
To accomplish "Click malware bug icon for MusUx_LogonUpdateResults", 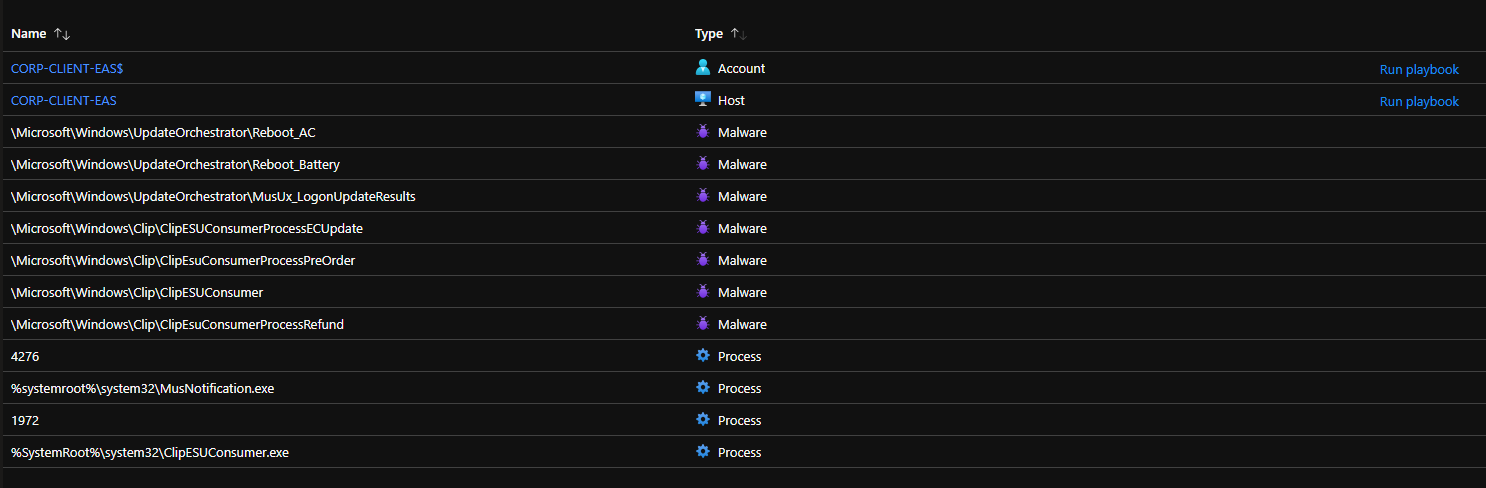I will point(703,196).
